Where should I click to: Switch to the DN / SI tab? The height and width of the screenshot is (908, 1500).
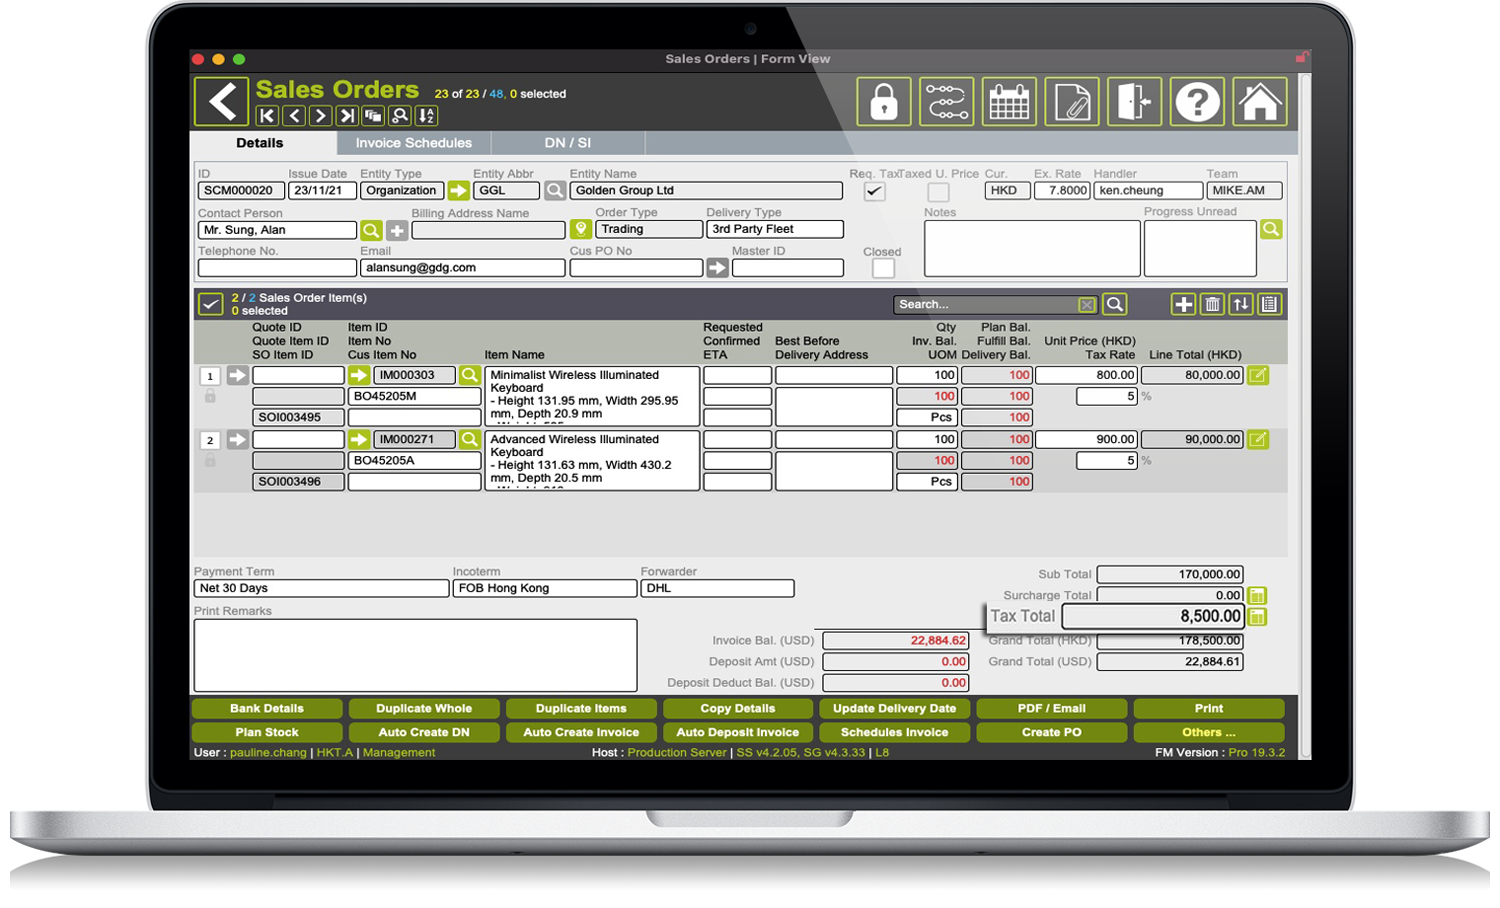567,143
